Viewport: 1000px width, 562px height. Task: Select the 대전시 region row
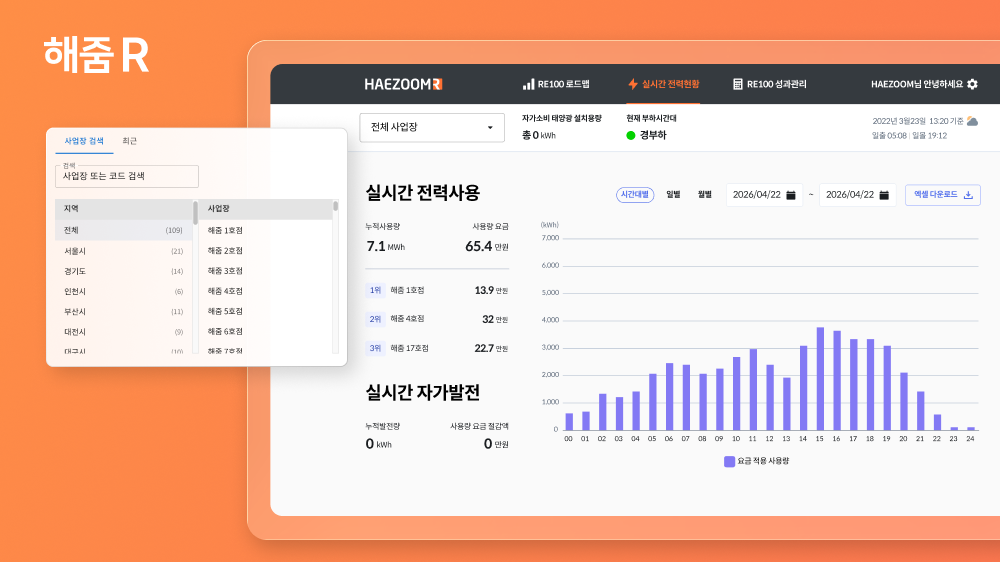124,332
